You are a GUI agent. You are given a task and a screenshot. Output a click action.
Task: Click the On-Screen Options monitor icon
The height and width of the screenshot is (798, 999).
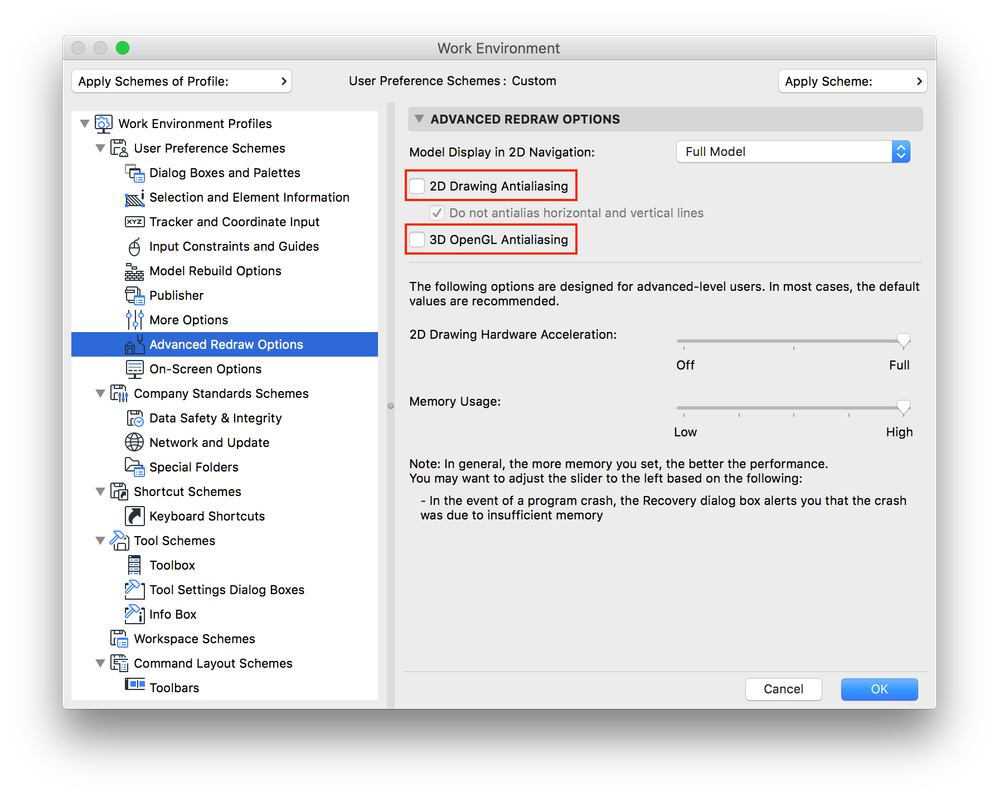click(134, 369)
